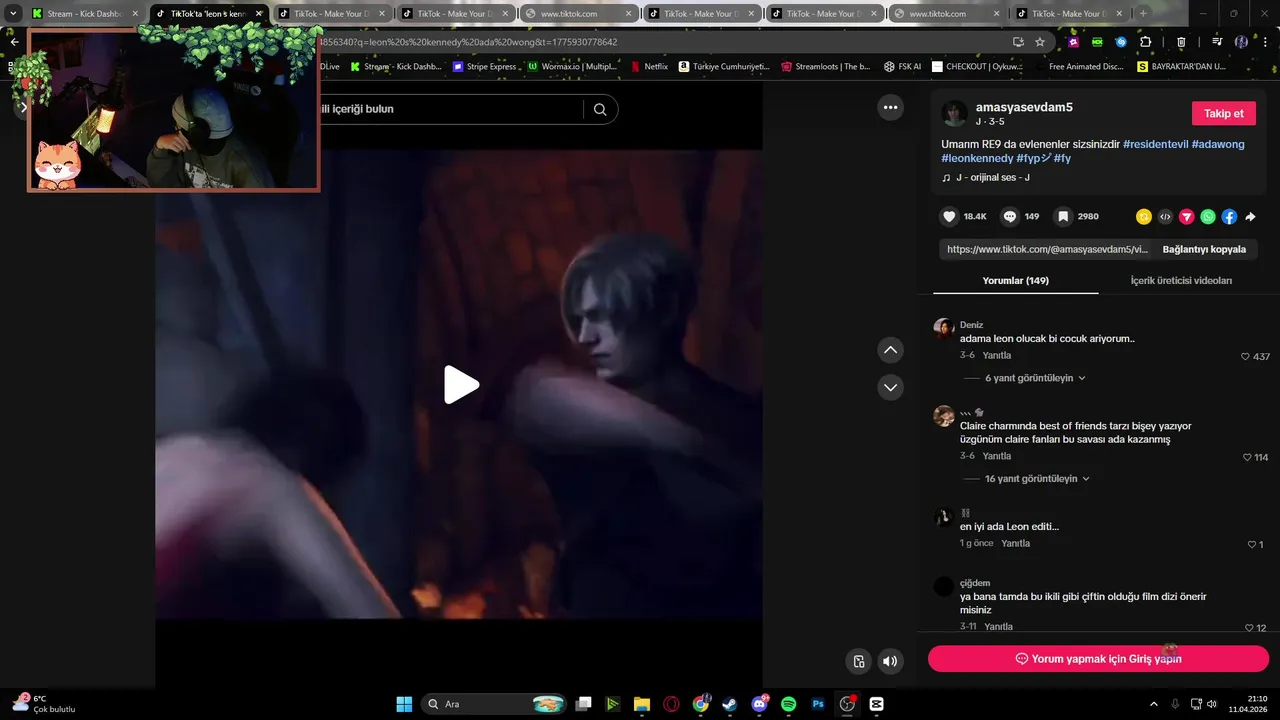This screenshot has width=1280, height=720.
Task: Open comments via the speech bubble icon
Action: tap(1010, 216)
